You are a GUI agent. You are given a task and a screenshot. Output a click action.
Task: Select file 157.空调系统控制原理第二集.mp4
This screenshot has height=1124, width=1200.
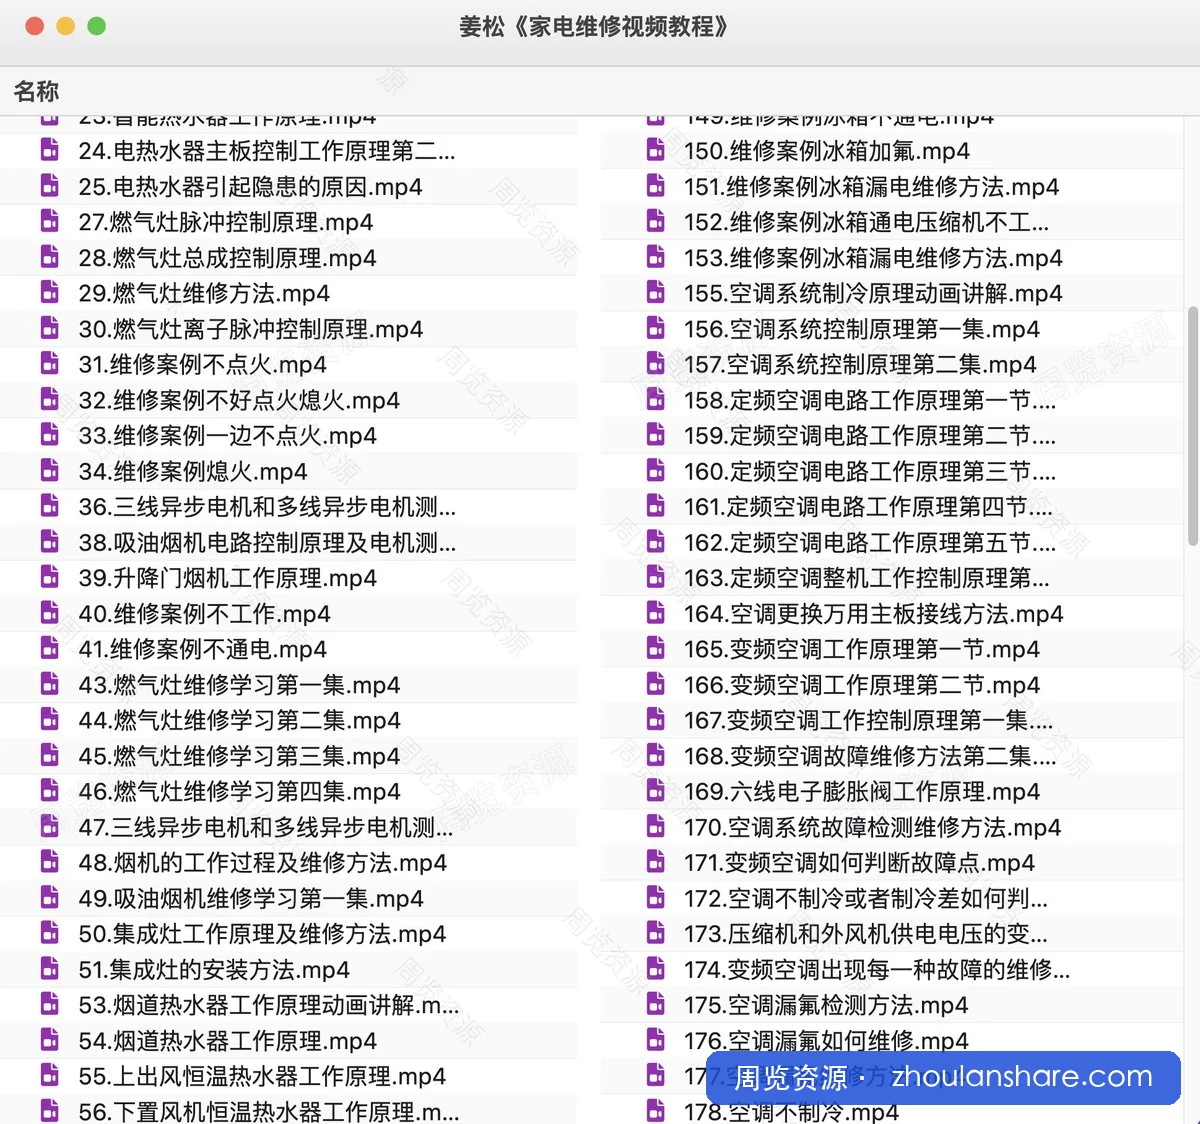pyautogui.click(x=860, y=365)
